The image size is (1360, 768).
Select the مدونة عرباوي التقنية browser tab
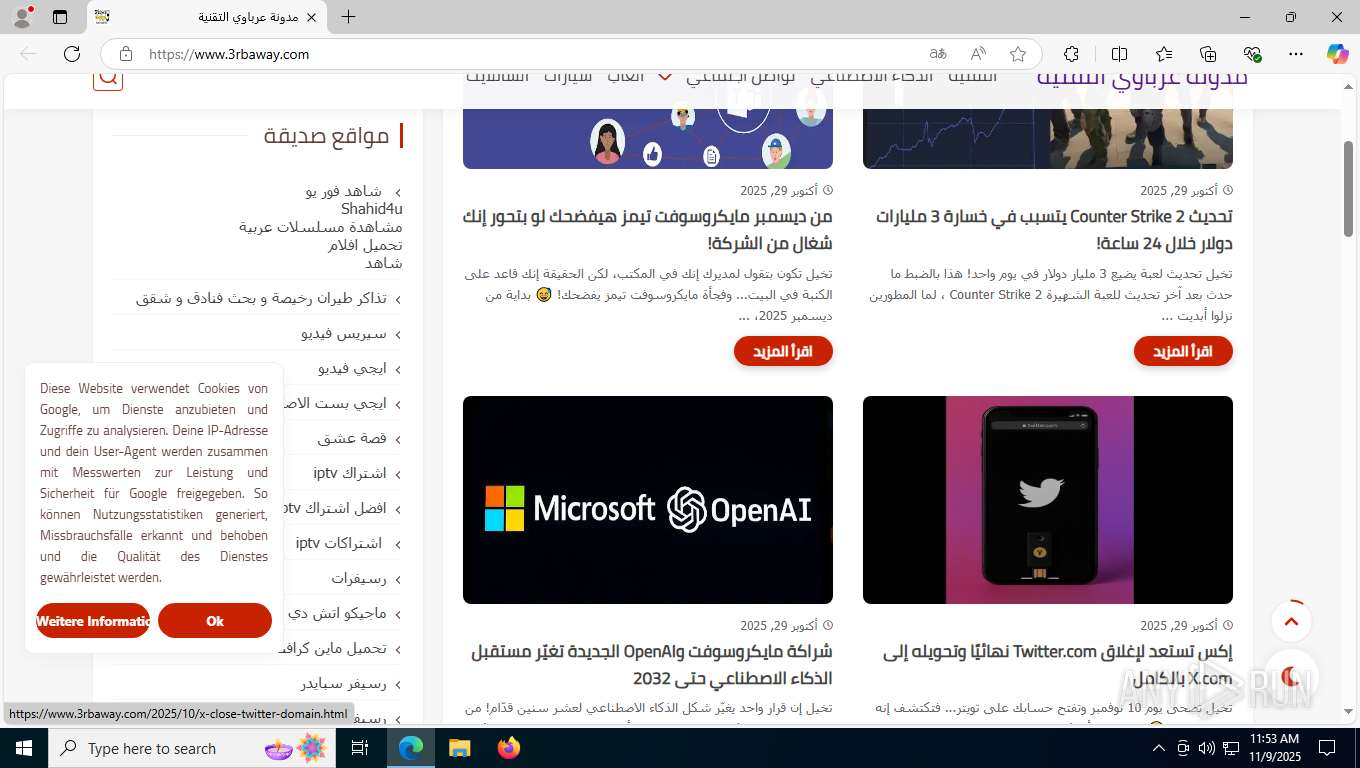point(205,17)
